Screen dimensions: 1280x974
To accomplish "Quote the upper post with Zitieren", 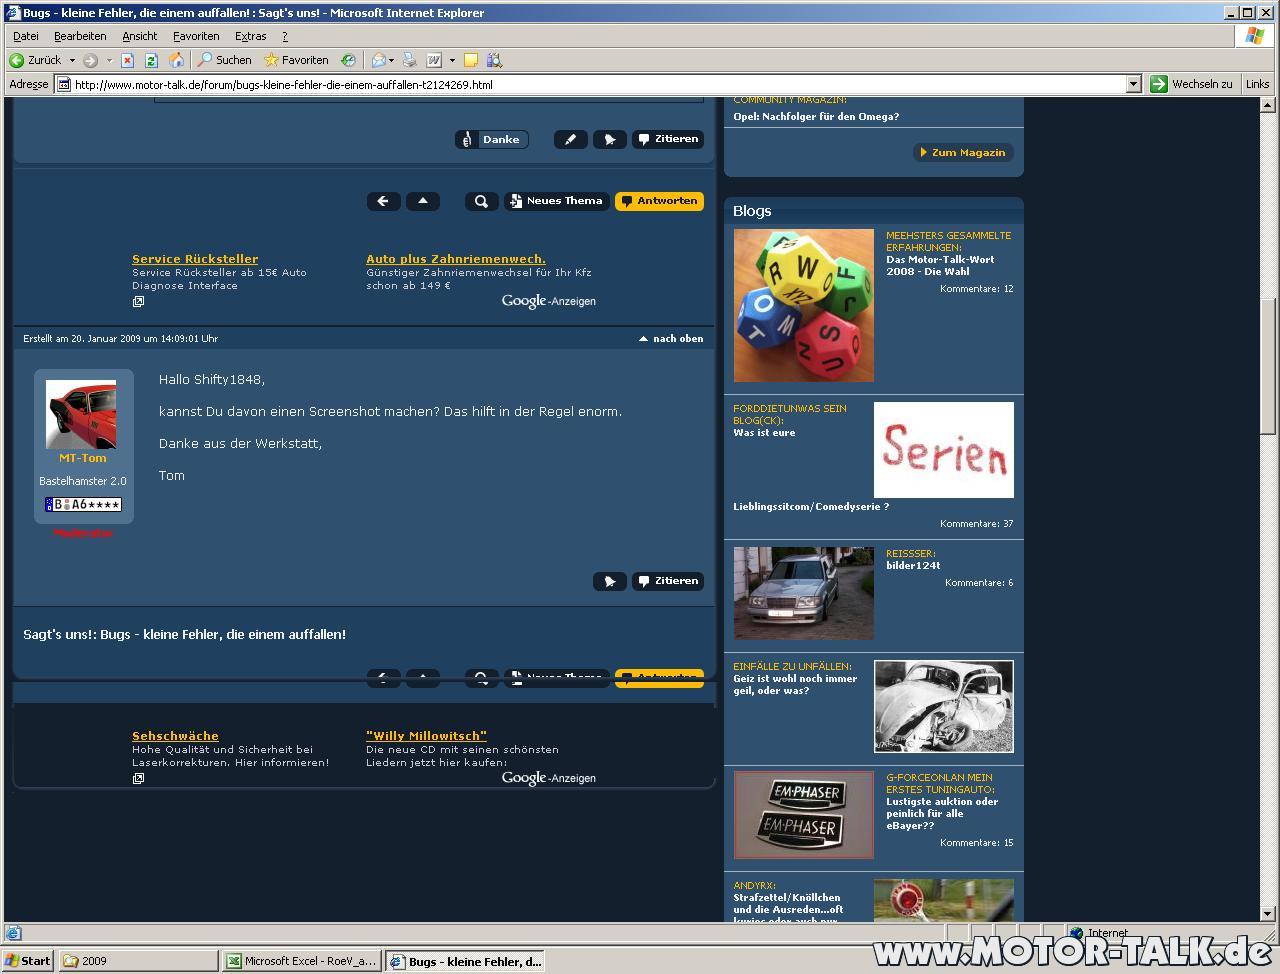I will click(x=668, y=139).
